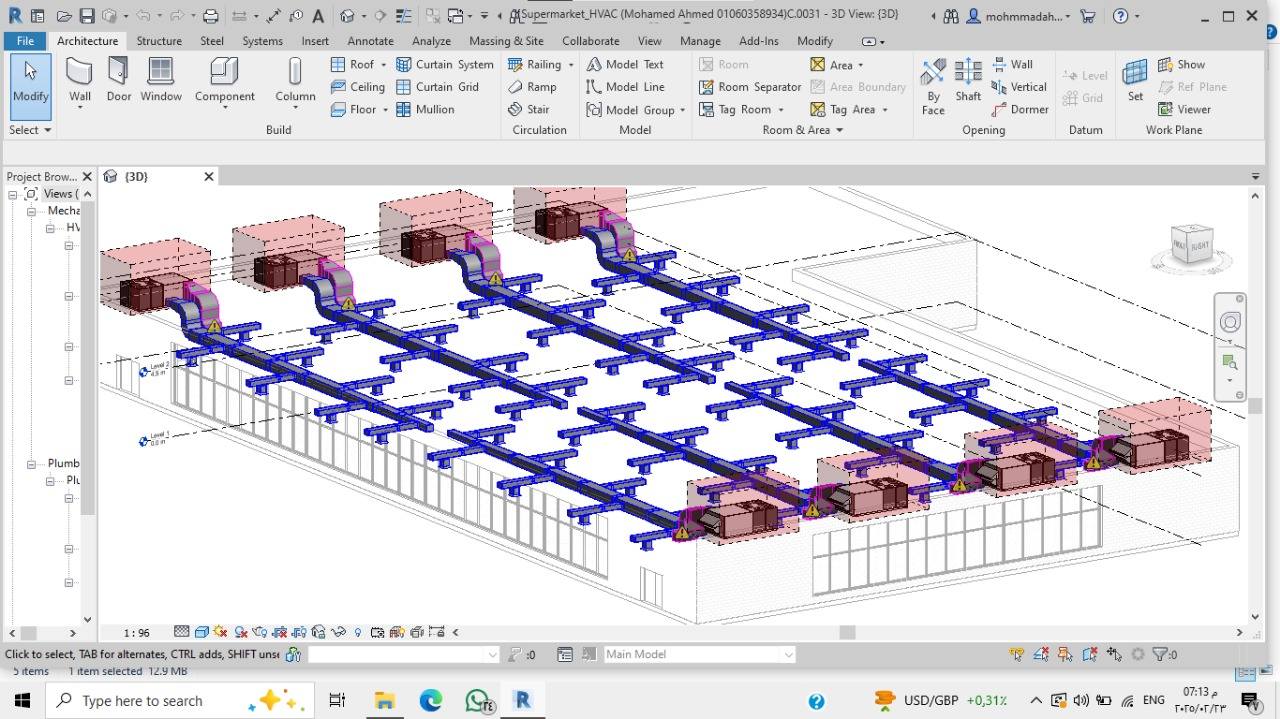Select the Wall tool in the ribbon
1280x719 pixels.
(79, 78)
